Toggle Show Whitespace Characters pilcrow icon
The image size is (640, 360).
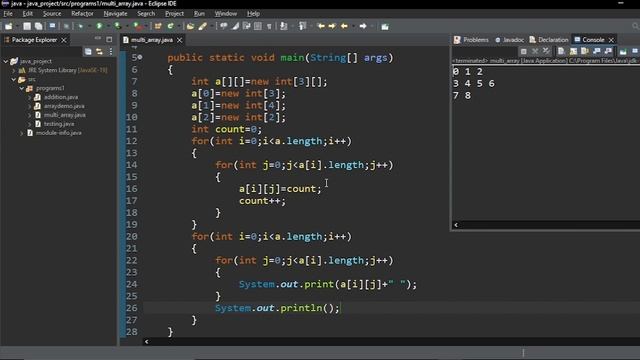[269, 26]
